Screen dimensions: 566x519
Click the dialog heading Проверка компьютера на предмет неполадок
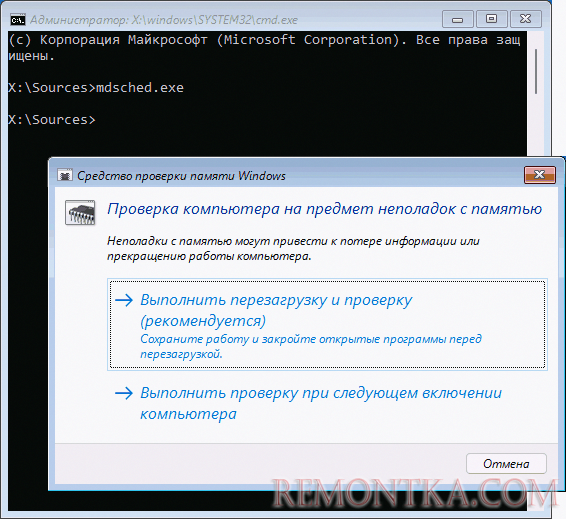(x=325, y=209)
